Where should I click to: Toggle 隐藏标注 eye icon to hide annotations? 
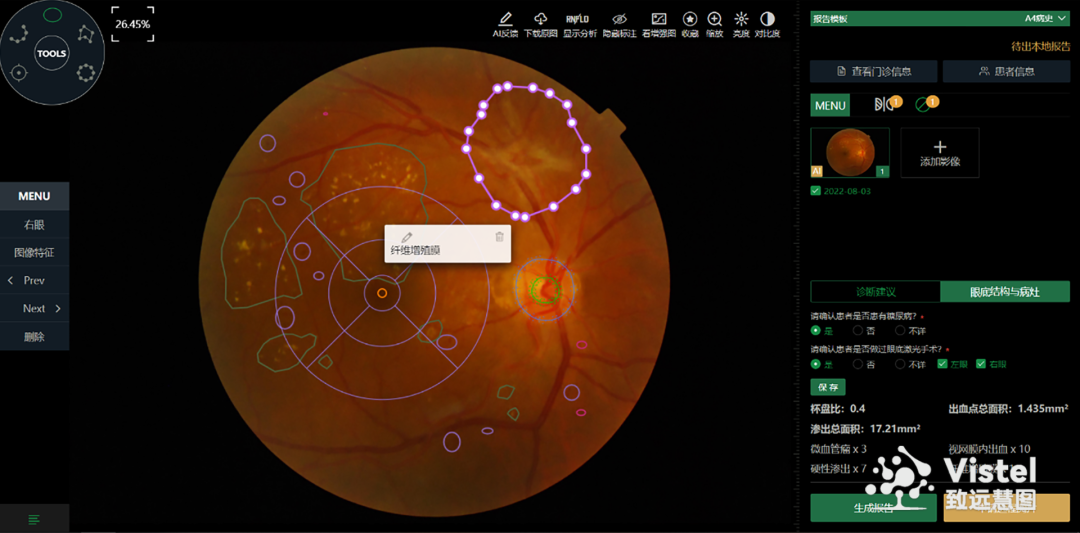click(619, 19)
